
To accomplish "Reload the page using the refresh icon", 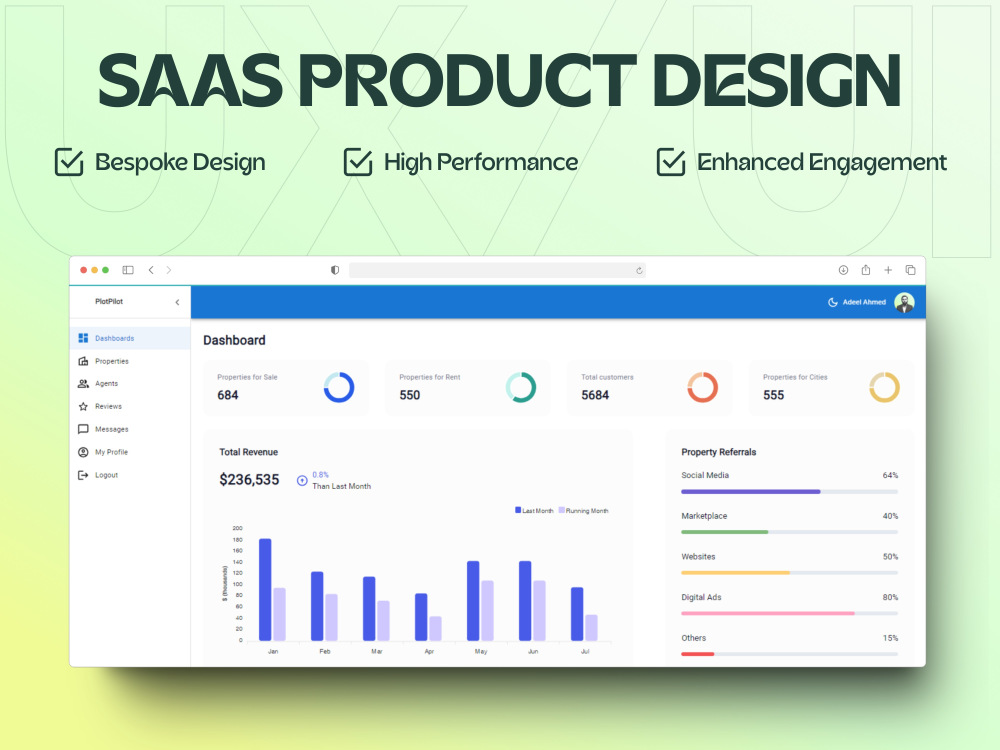I will 639,270.
